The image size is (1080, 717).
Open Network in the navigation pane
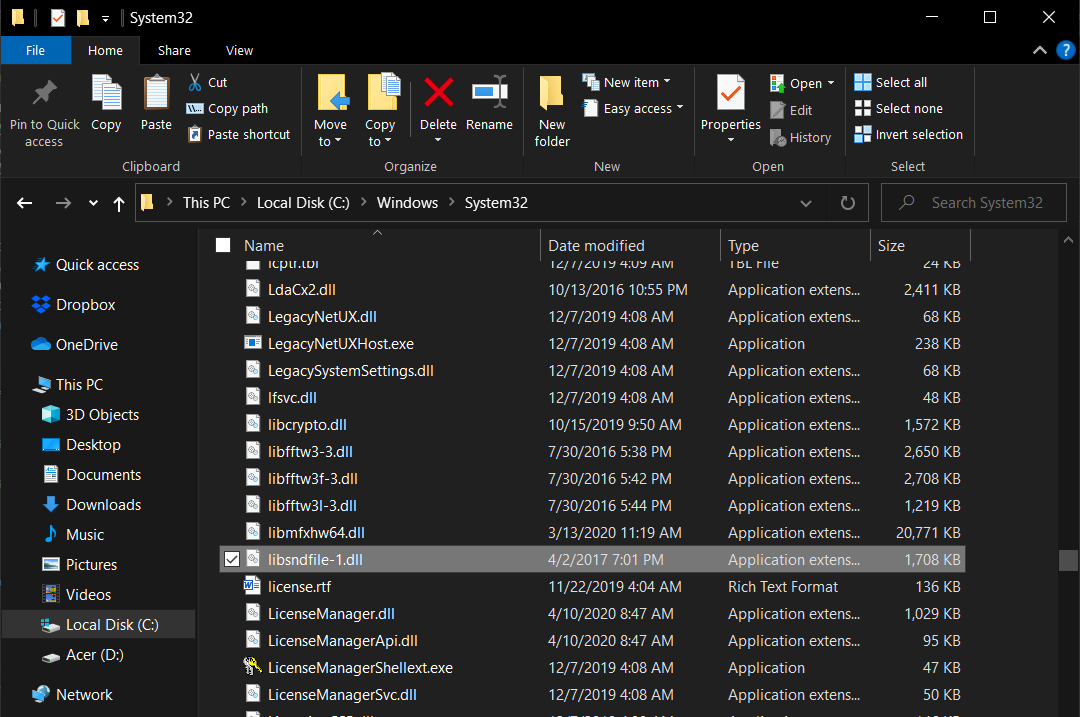pyautogui.click(x=72, y=694)
